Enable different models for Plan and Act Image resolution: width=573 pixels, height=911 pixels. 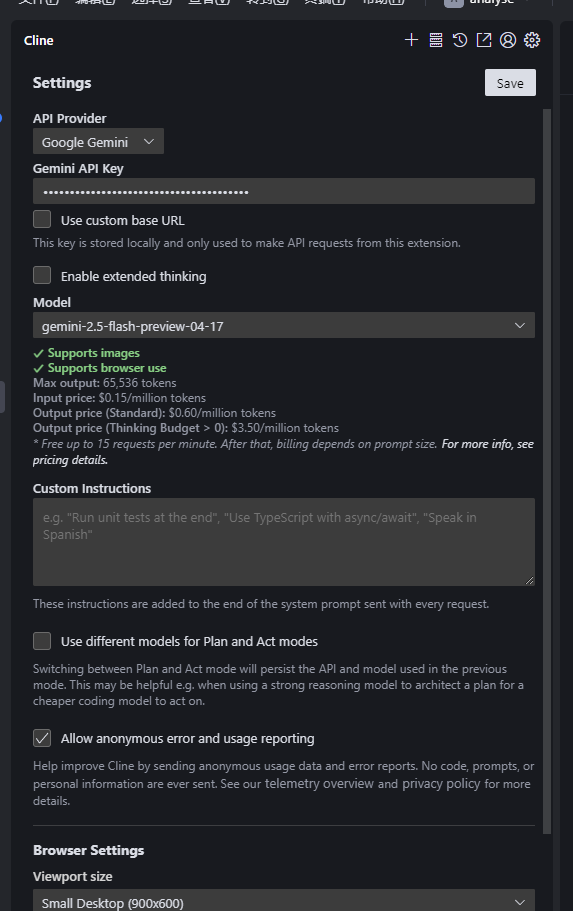pyautogui.click(x=42, y=640)
